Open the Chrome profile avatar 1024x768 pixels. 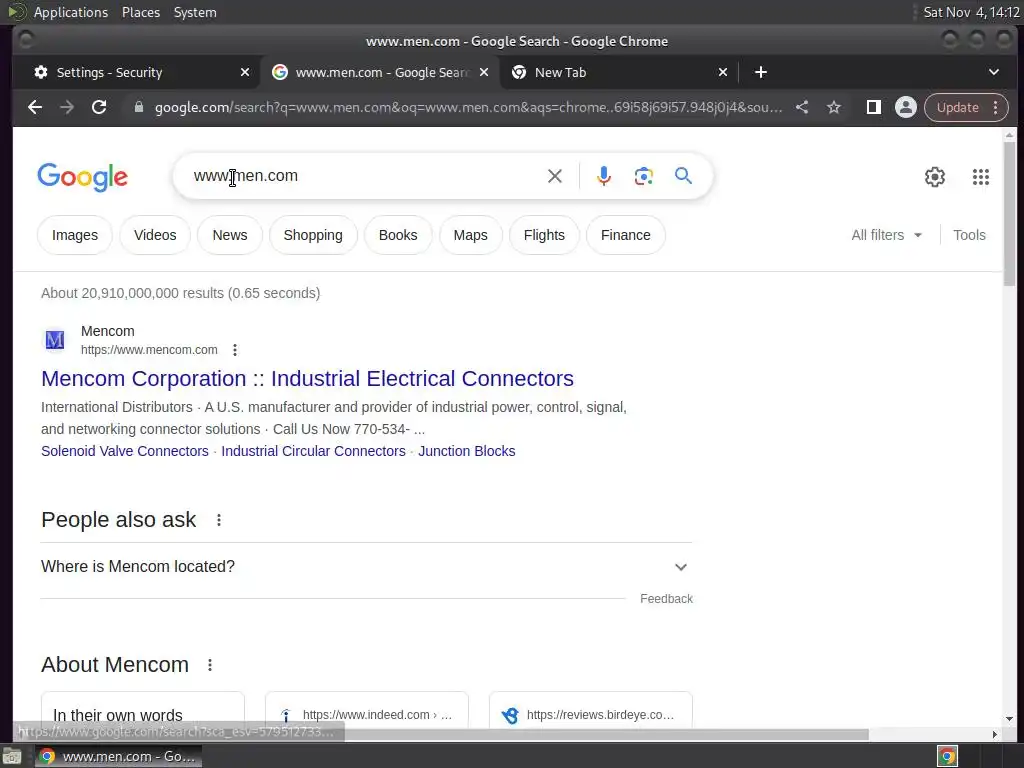906,107
